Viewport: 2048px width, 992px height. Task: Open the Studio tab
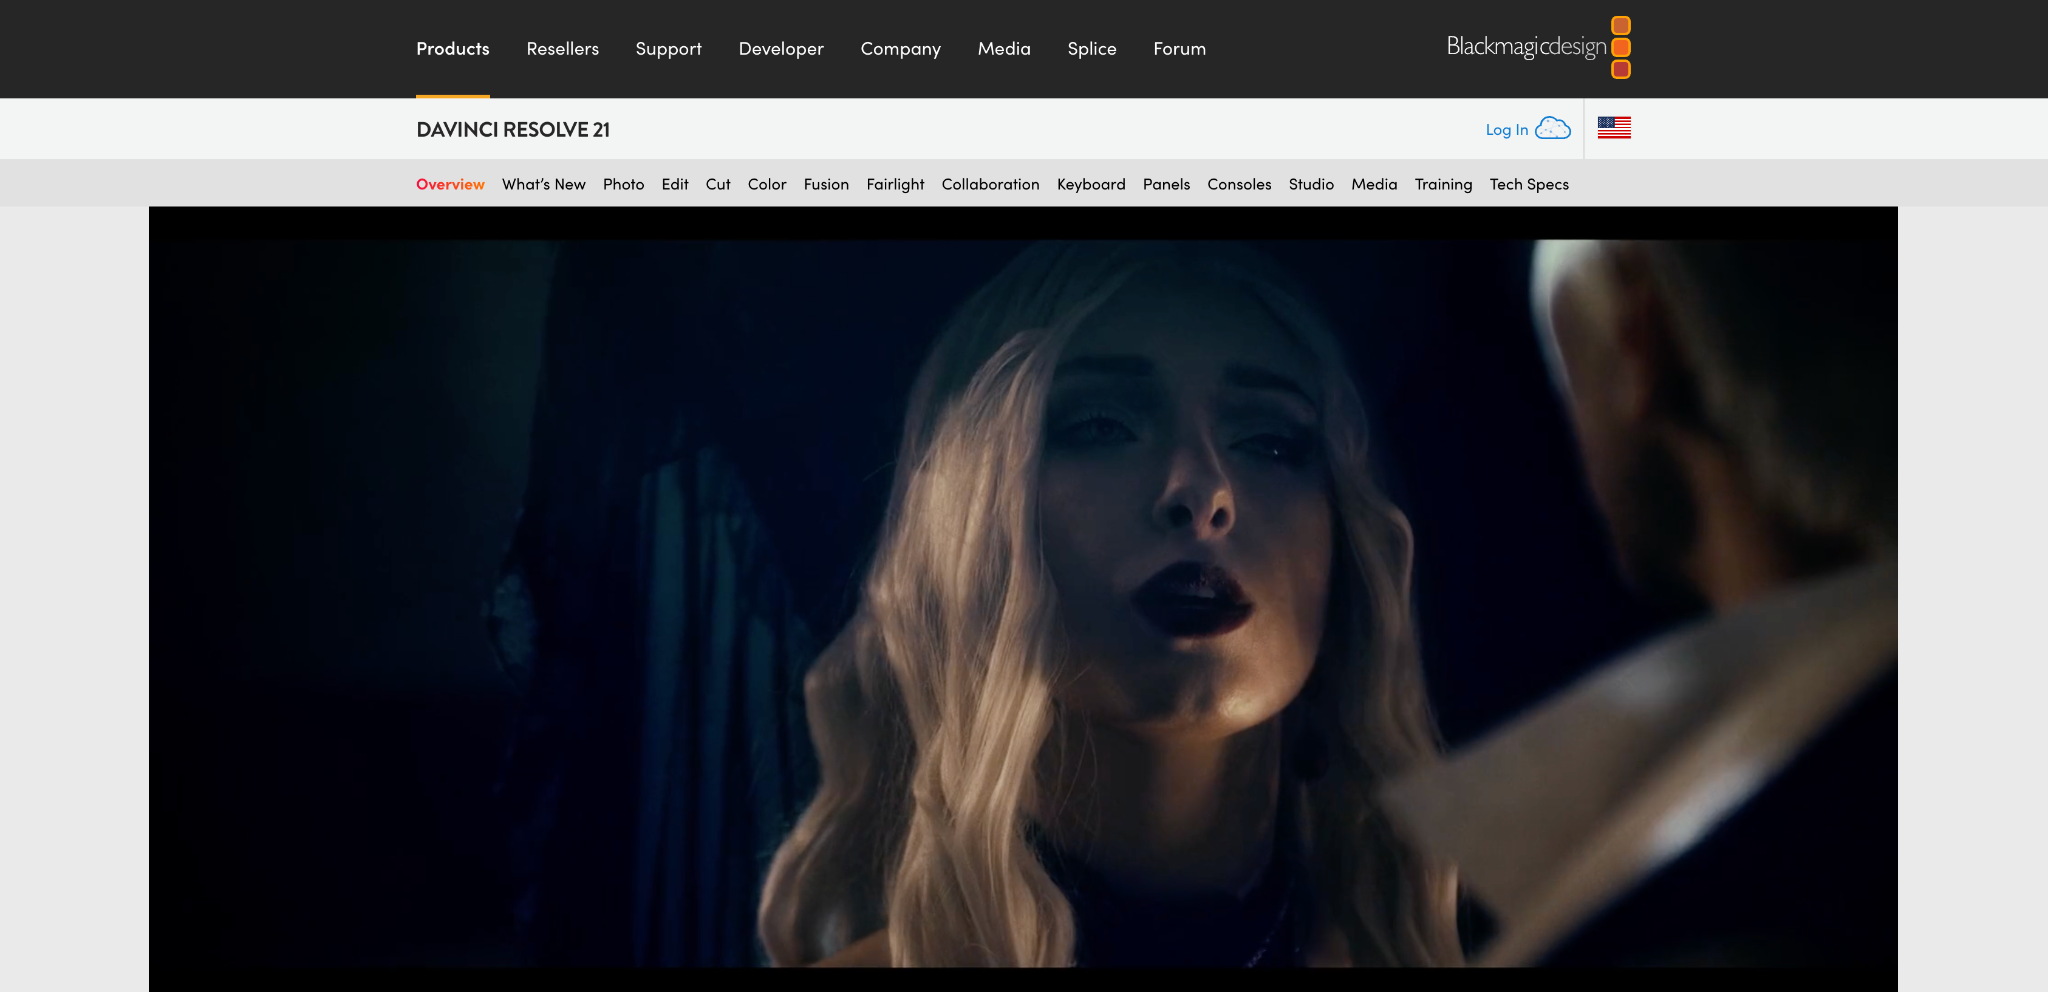pyautogui.click(x=1311, y=184)
